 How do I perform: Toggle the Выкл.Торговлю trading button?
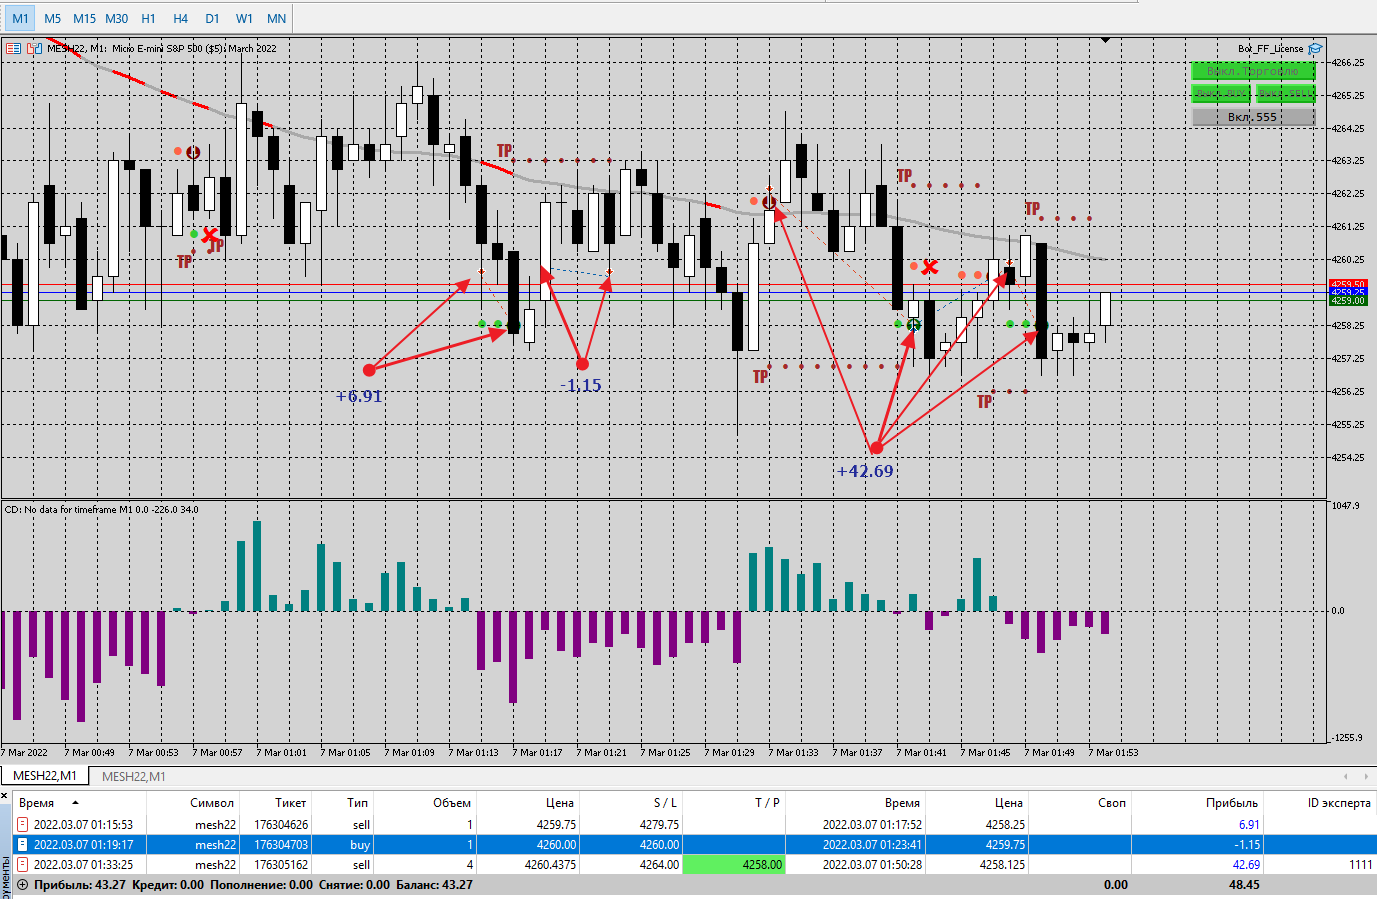[x=1253, y=71]
